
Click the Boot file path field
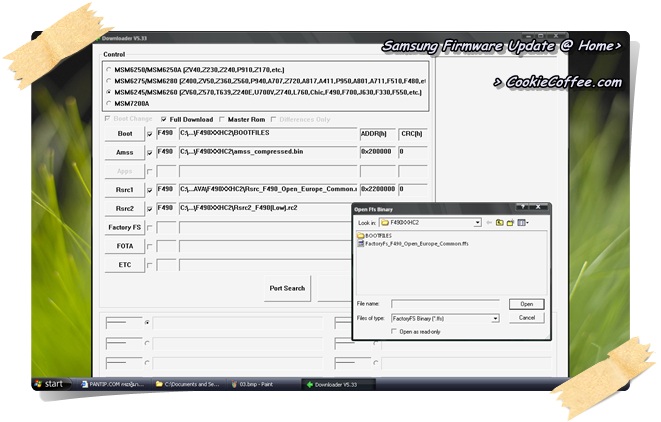[x=268, y=134]
